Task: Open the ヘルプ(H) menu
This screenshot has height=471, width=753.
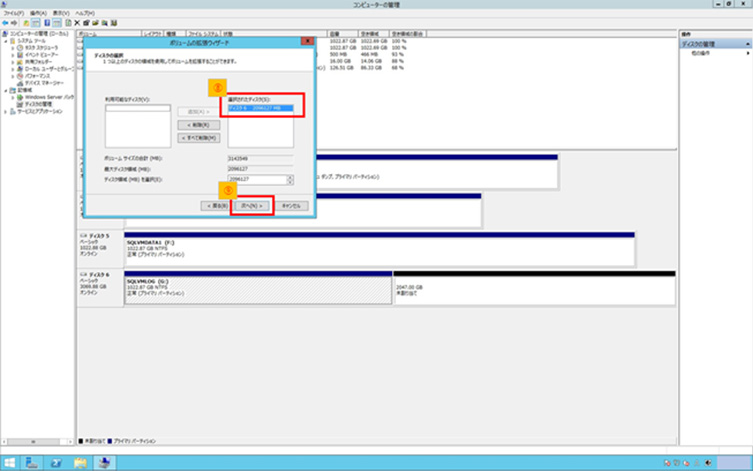Action: 85,13
